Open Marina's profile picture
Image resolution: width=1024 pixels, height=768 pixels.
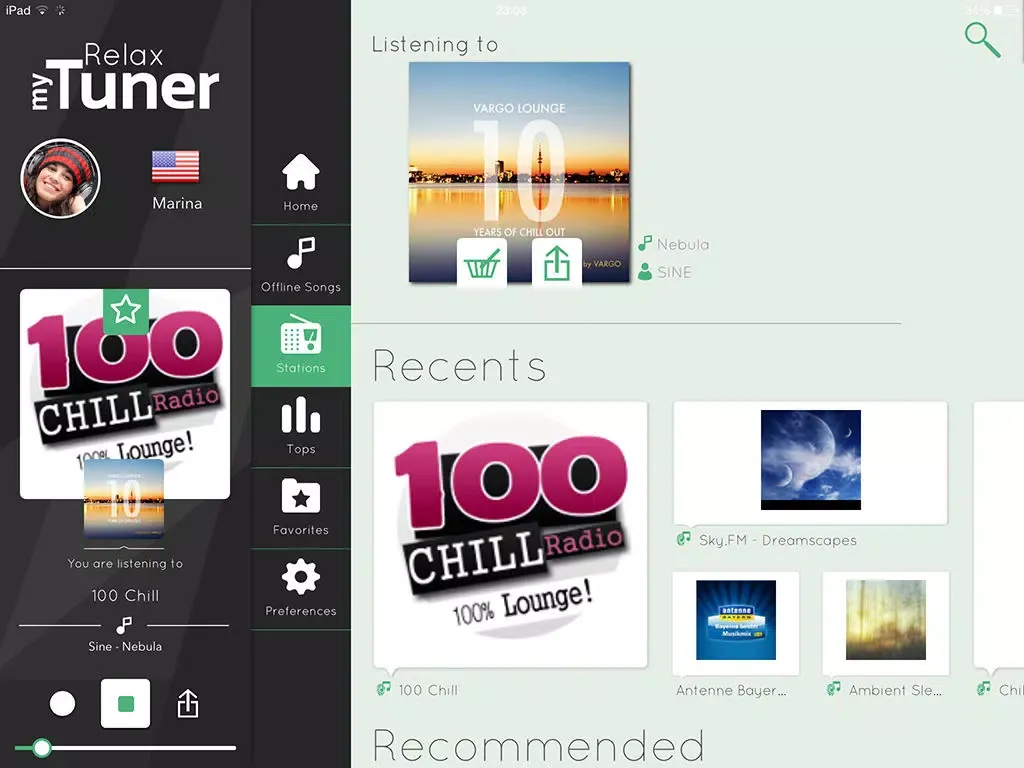pos(60,178)
